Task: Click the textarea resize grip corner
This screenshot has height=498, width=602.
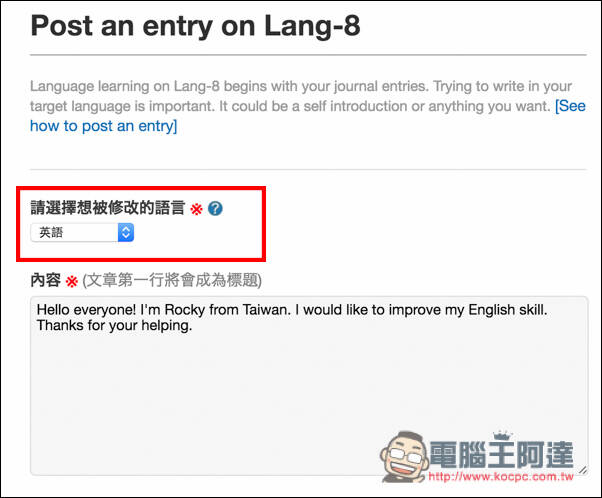Action: click(x=583, y=470)
